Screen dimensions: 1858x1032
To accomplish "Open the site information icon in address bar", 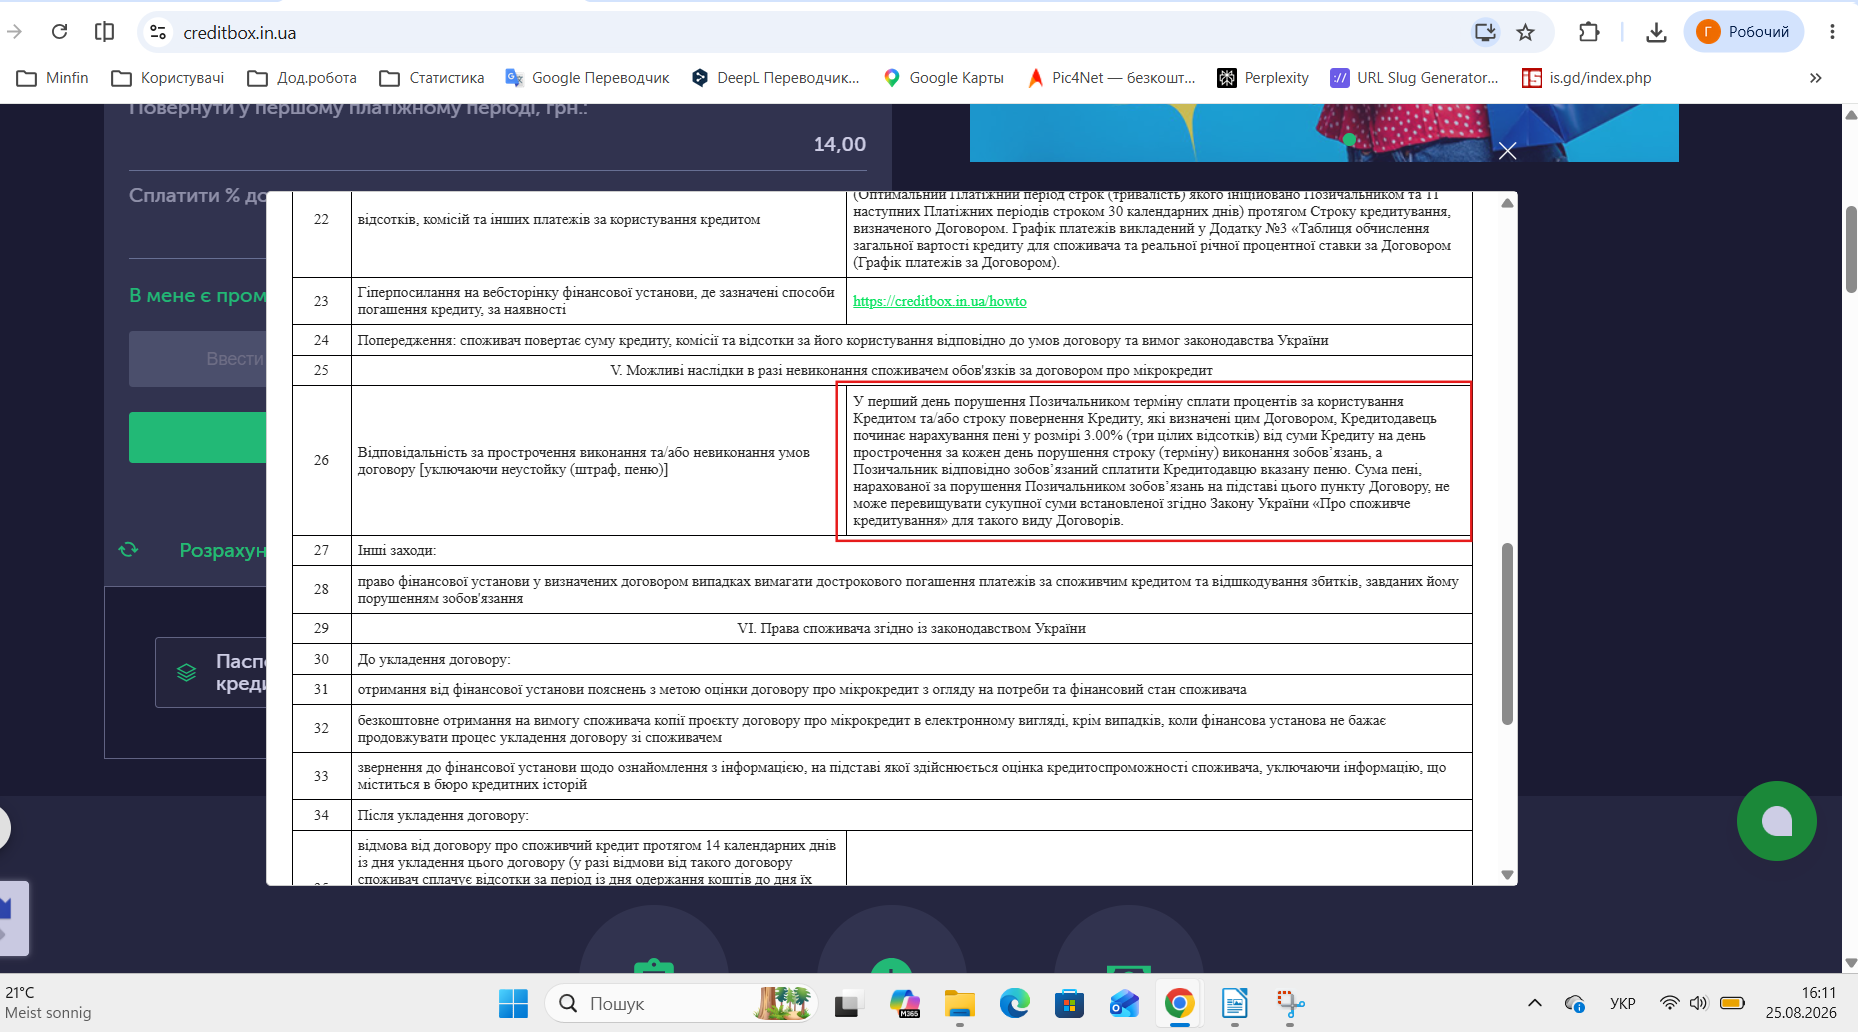I will click(x=158, y=32).
